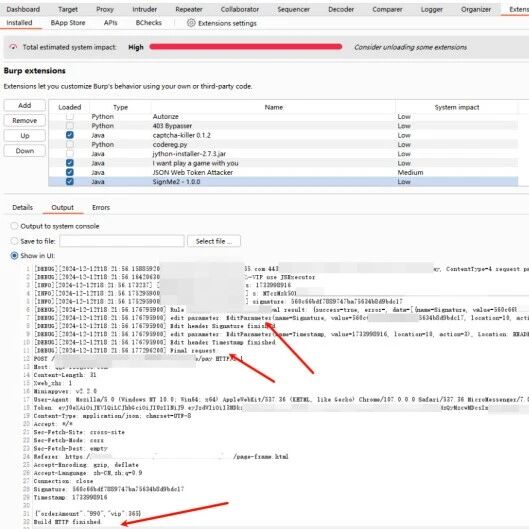Open the Collaborator tab
This screenshot has width=529, height=529.
[240, 9]
